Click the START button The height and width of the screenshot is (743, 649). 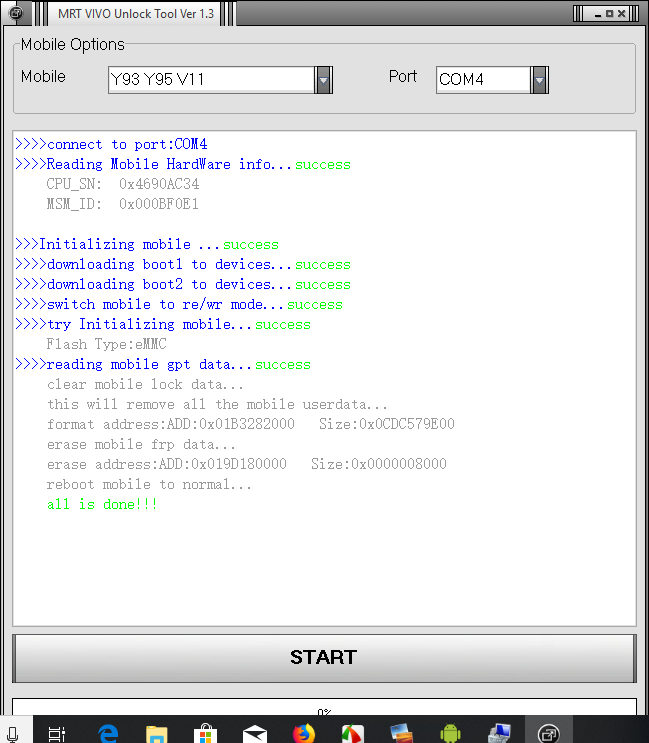click(324, 658)
